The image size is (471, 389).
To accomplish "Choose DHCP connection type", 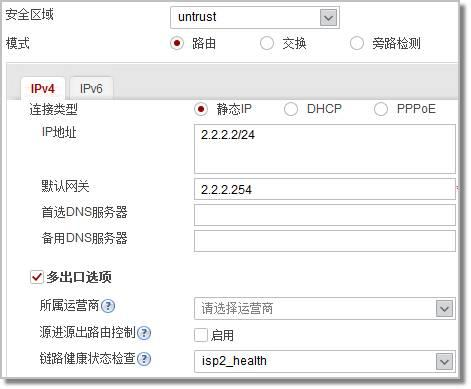I will coord(291,109).
